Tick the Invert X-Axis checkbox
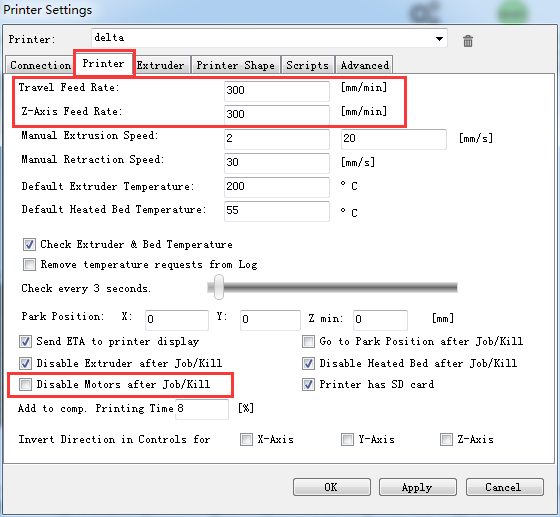The image size is (560, 517). click(x=246, y=439)
